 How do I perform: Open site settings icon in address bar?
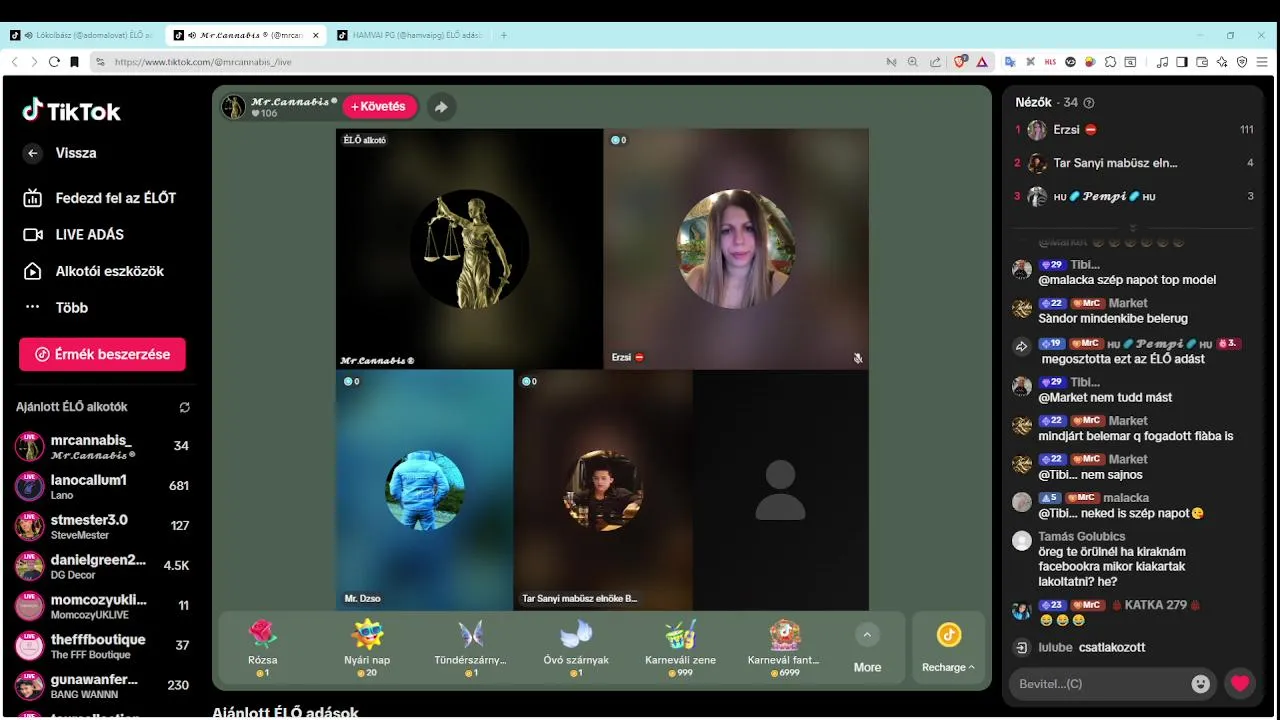(x=100, y=62)
